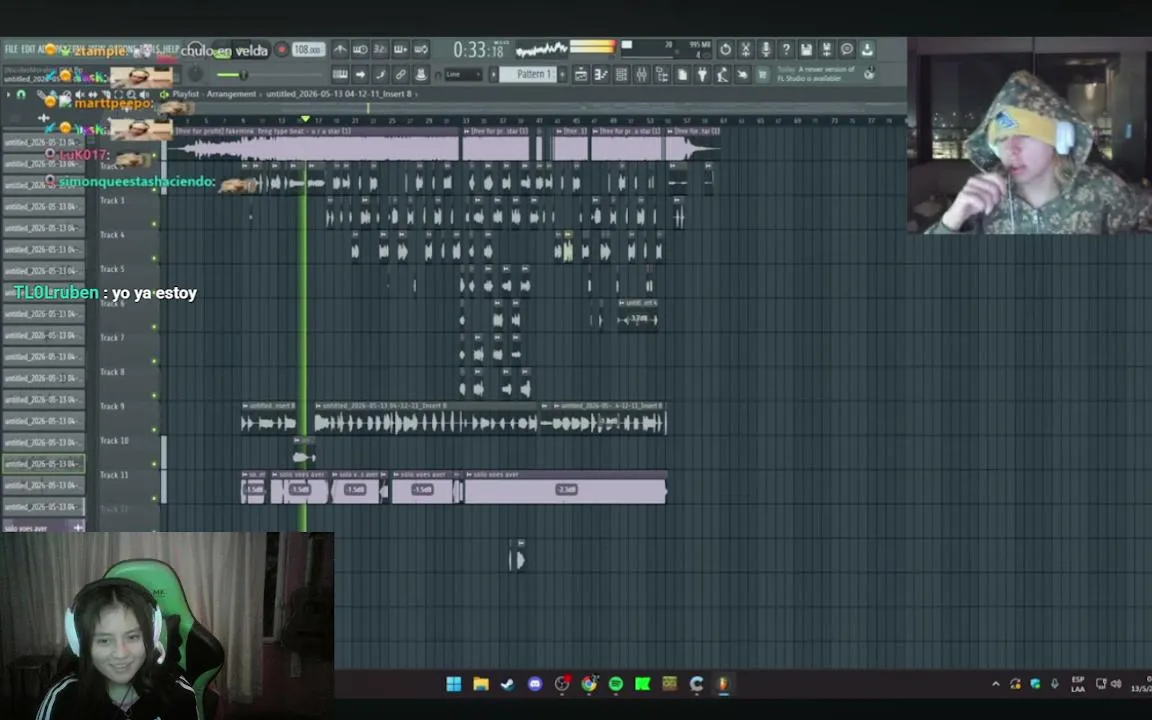Mute Track 4 with its green dot
This screenshot has height=720, width=1152.
tap(155, 259)
